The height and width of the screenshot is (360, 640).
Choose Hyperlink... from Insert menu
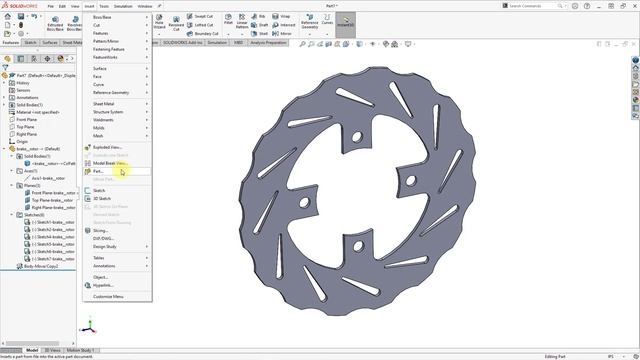pyautogui.click(x=117, y=286)
